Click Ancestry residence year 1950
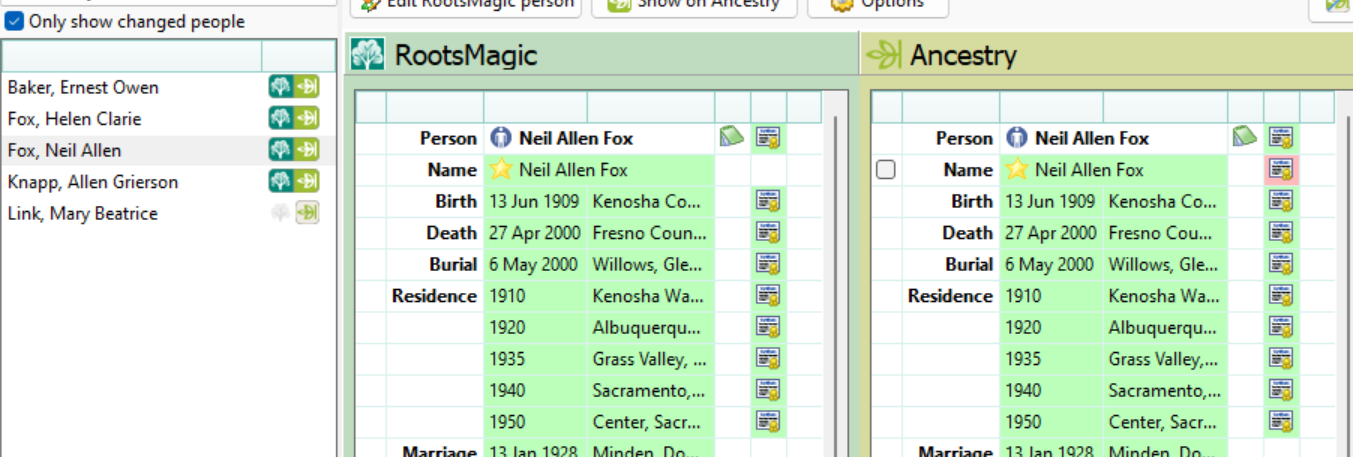 click(x=1023, y=421)
